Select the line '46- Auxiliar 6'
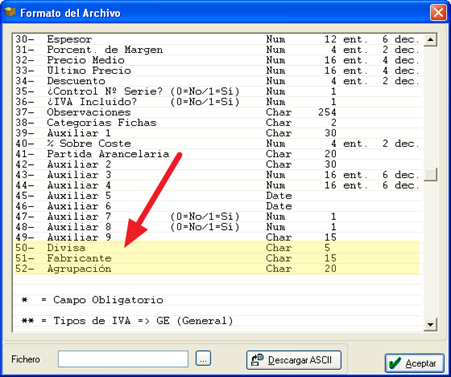 218,206
